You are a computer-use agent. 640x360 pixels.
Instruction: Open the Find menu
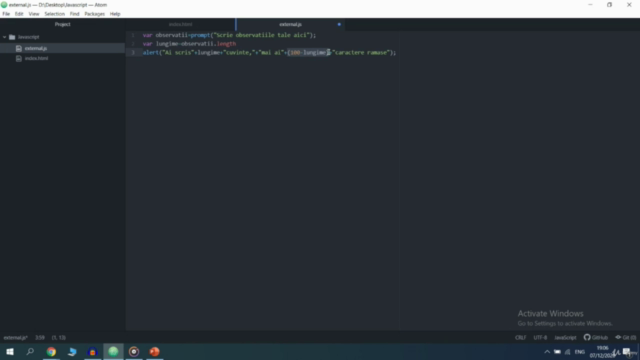click(x=74, y=14)
